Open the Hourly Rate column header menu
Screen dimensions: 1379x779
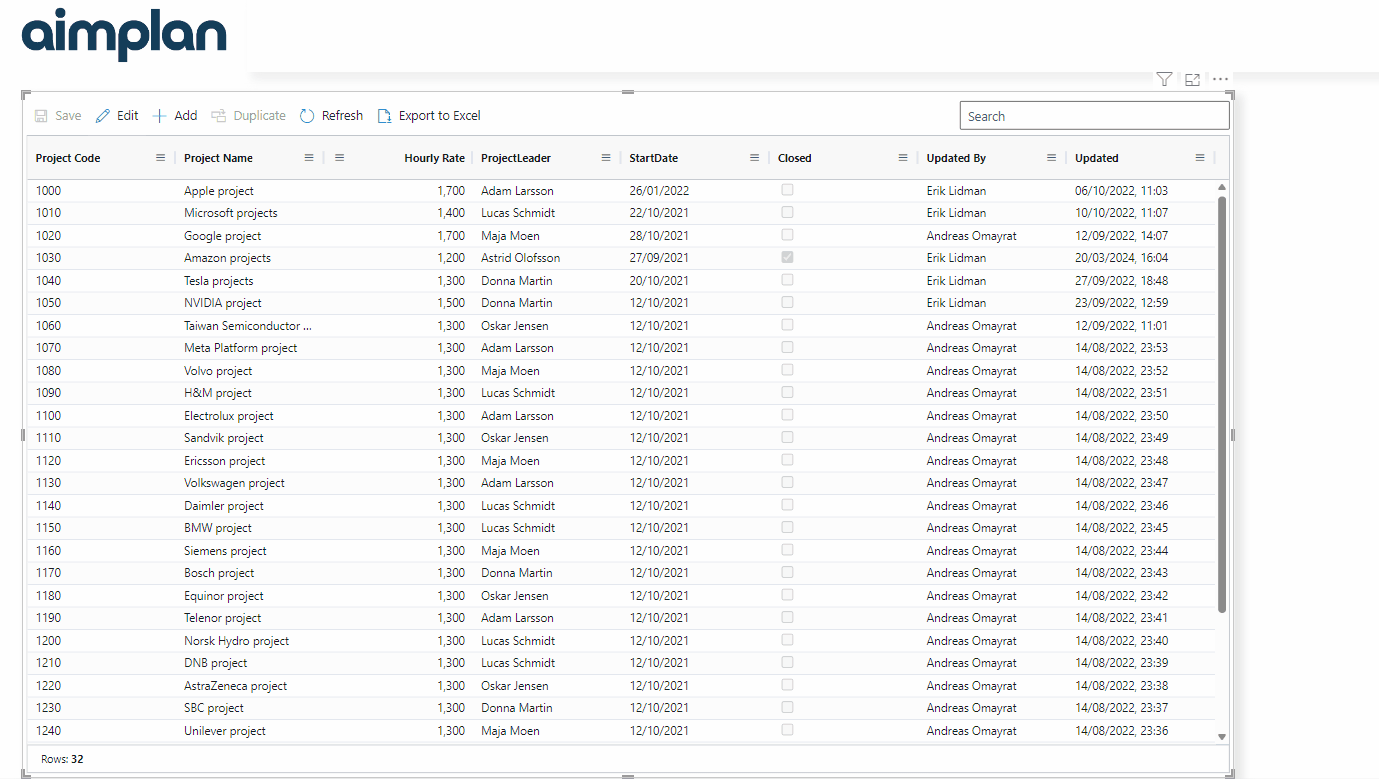point(339,157)
